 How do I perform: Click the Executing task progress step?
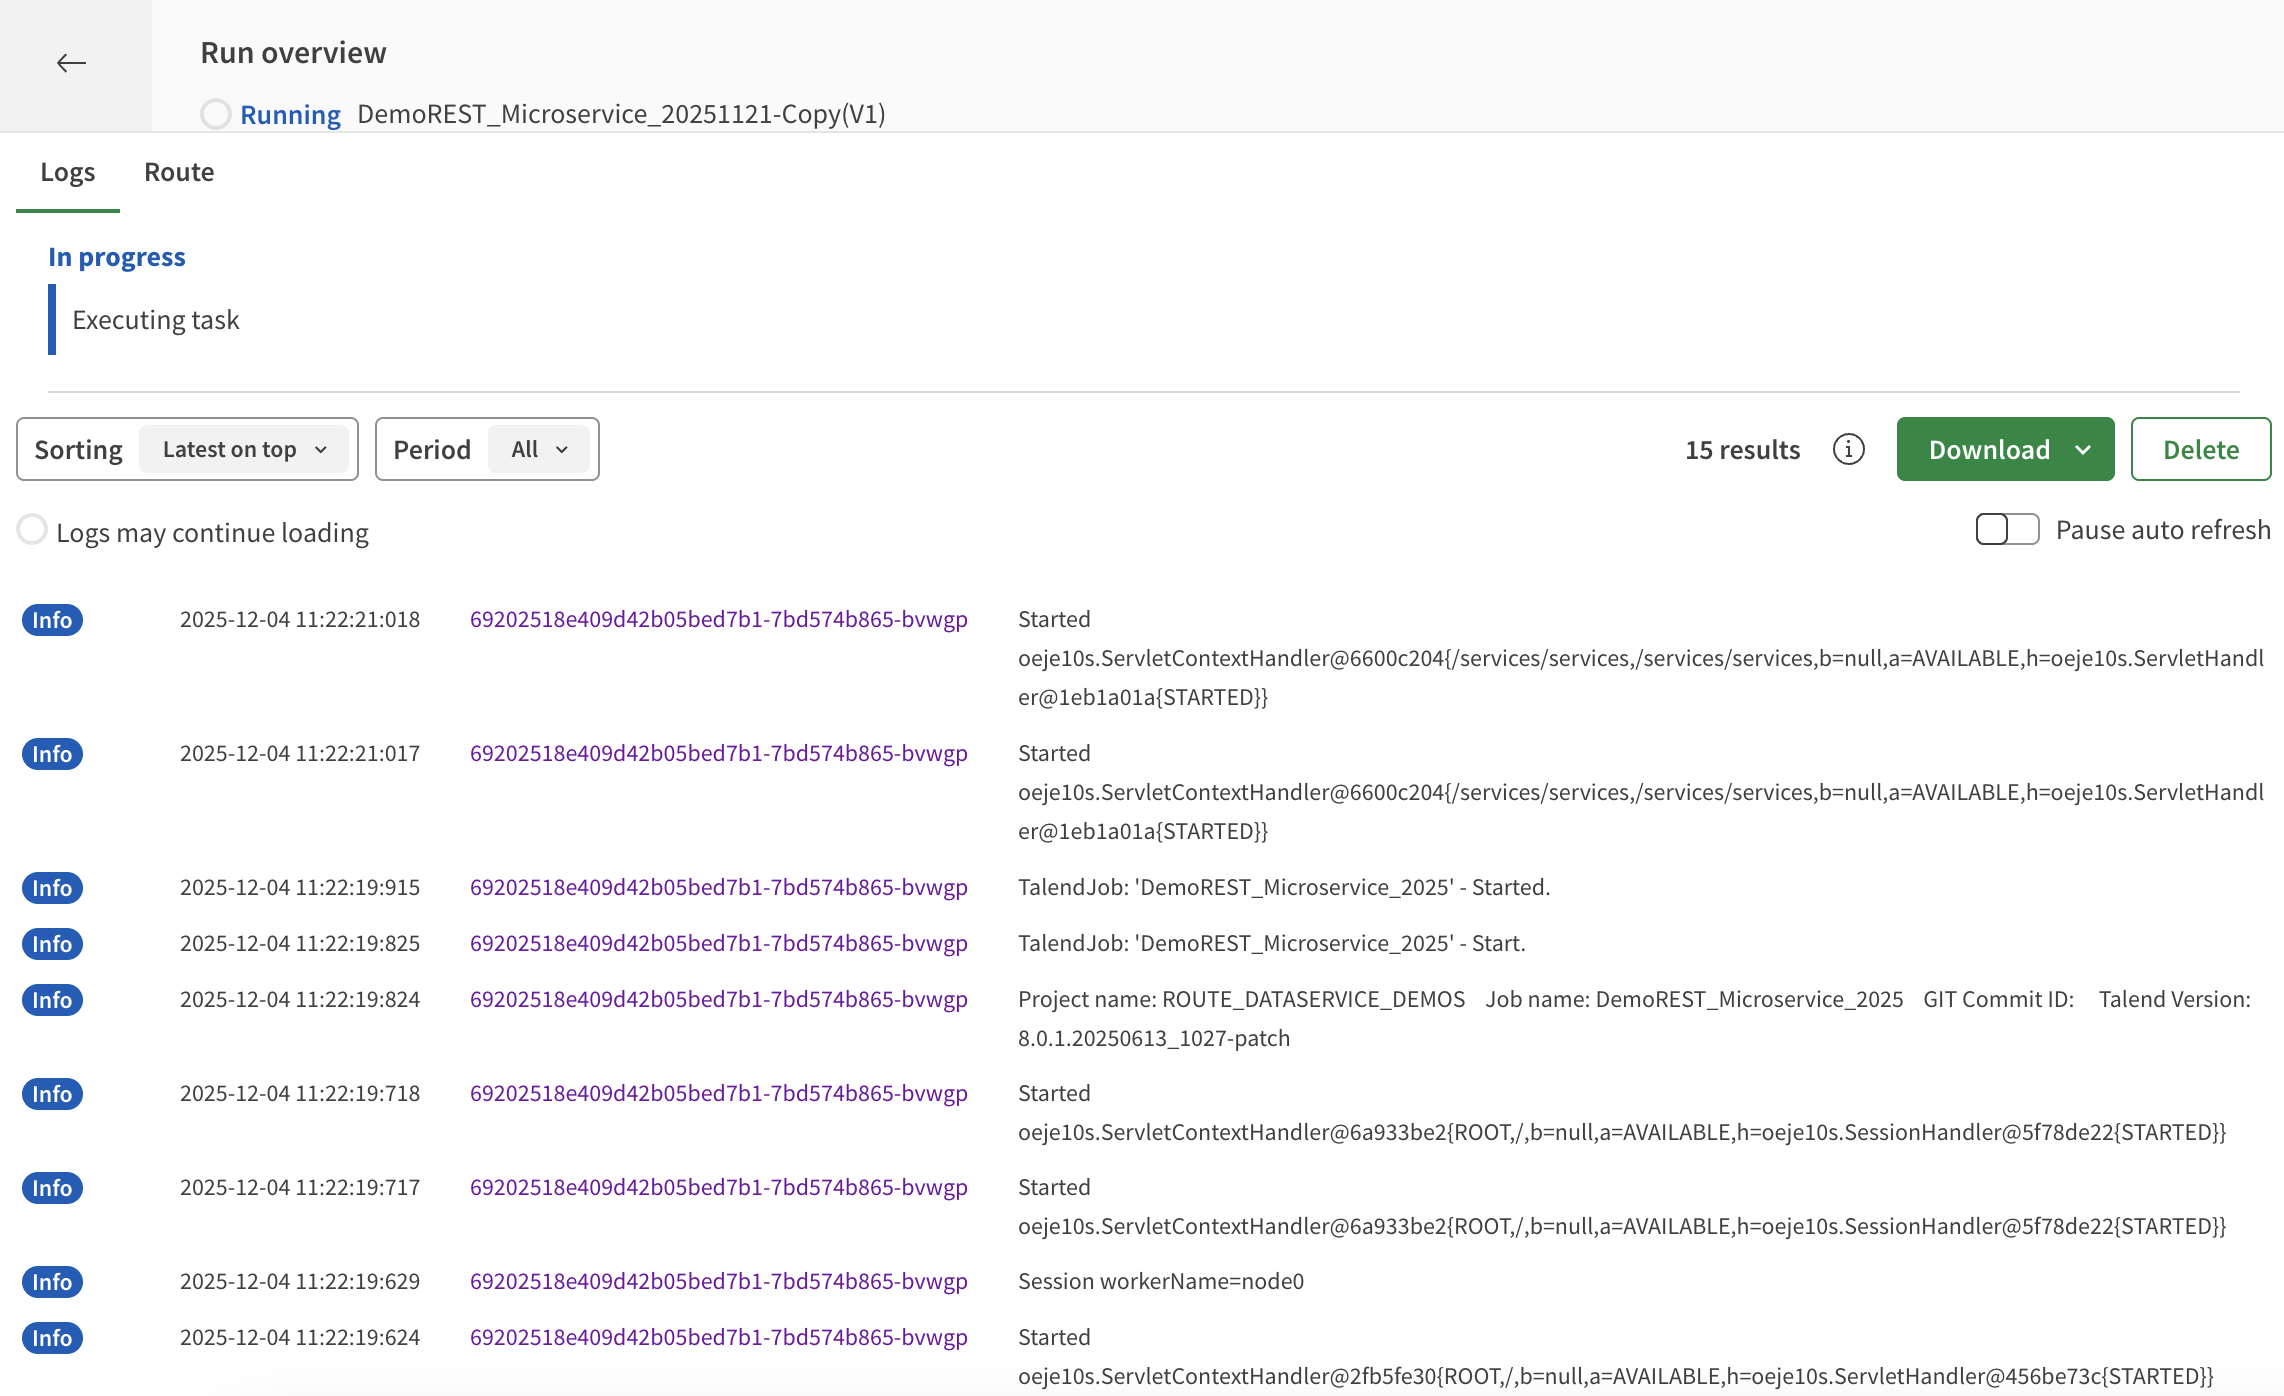(x=155, y=320)
